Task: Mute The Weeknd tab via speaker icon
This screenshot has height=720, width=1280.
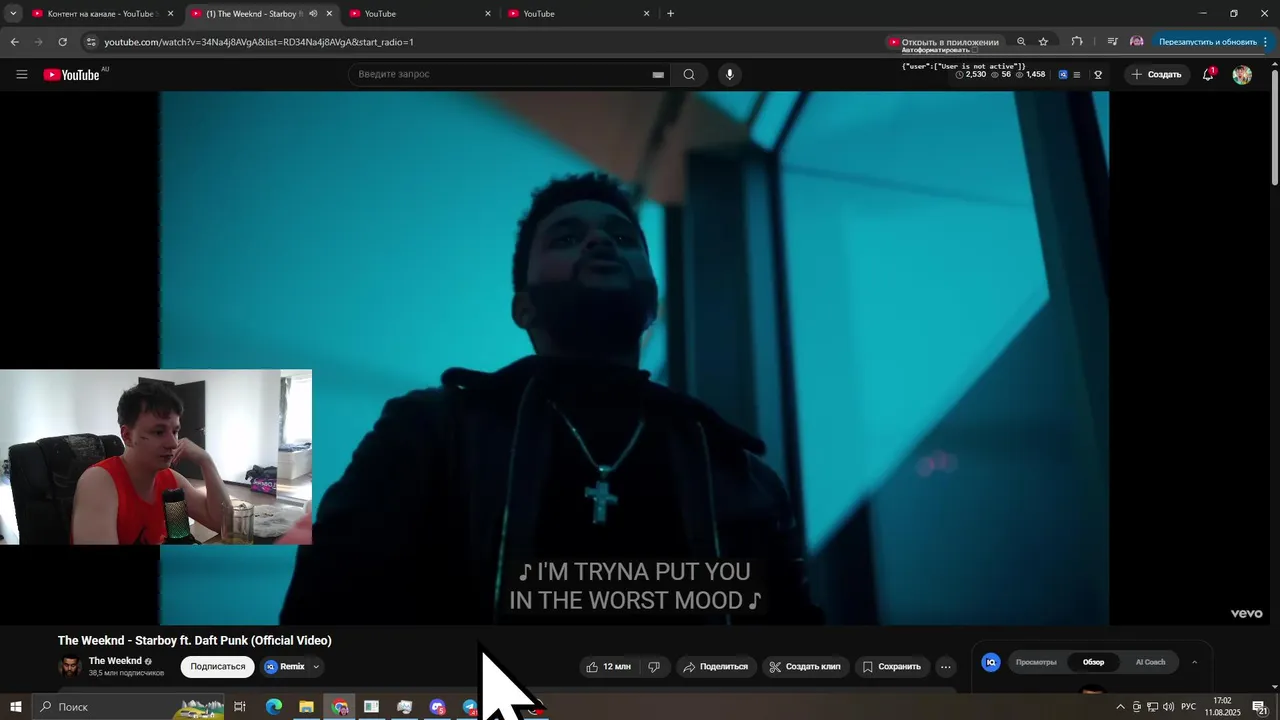Action: (313, 14)
